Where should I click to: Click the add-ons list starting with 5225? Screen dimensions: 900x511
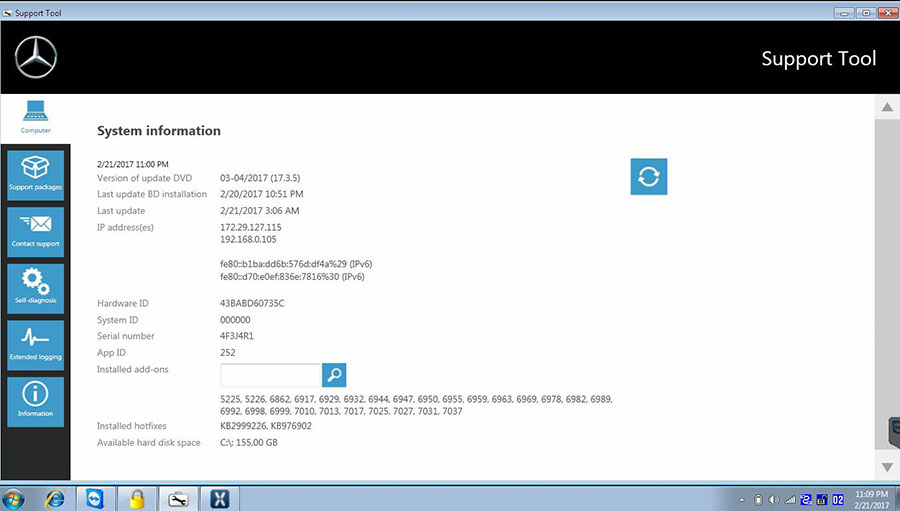pyautogui.click(x=416, y=405)
